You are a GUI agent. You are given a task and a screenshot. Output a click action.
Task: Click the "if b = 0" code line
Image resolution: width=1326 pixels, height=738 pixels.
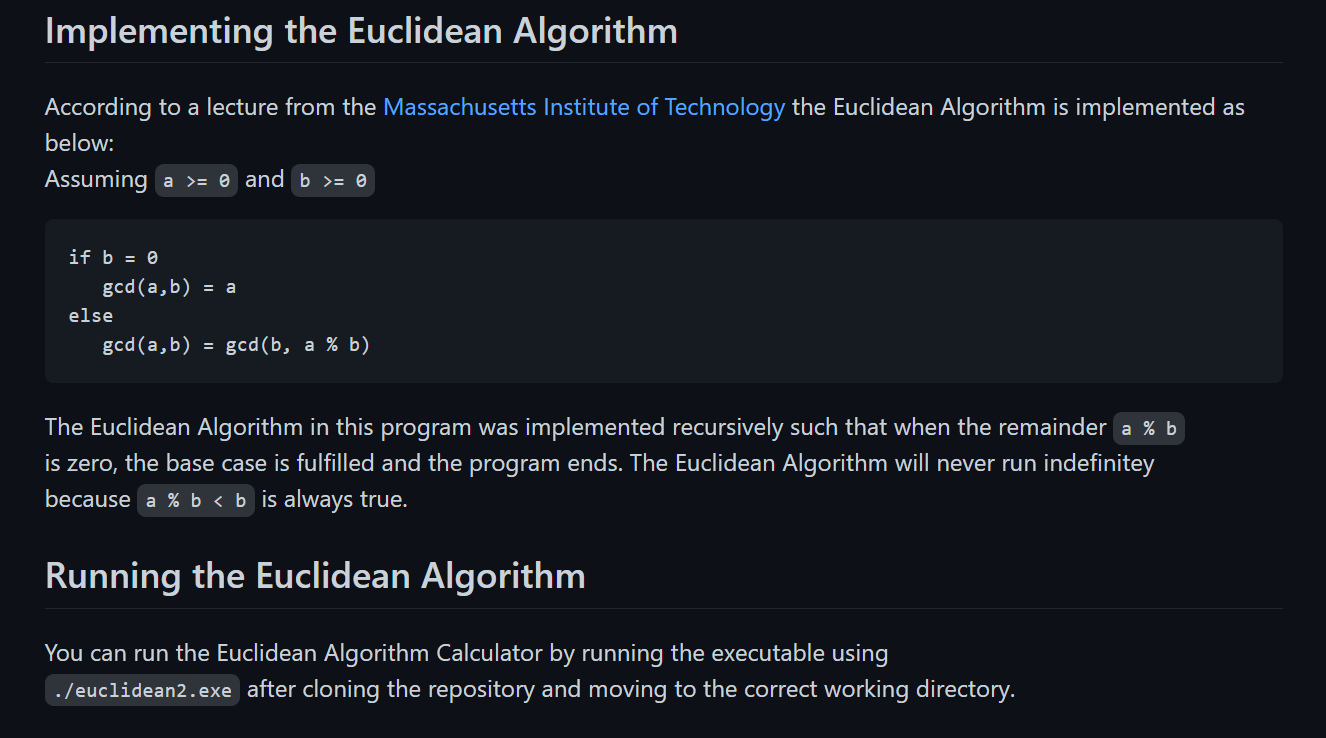tap(113, 257)
